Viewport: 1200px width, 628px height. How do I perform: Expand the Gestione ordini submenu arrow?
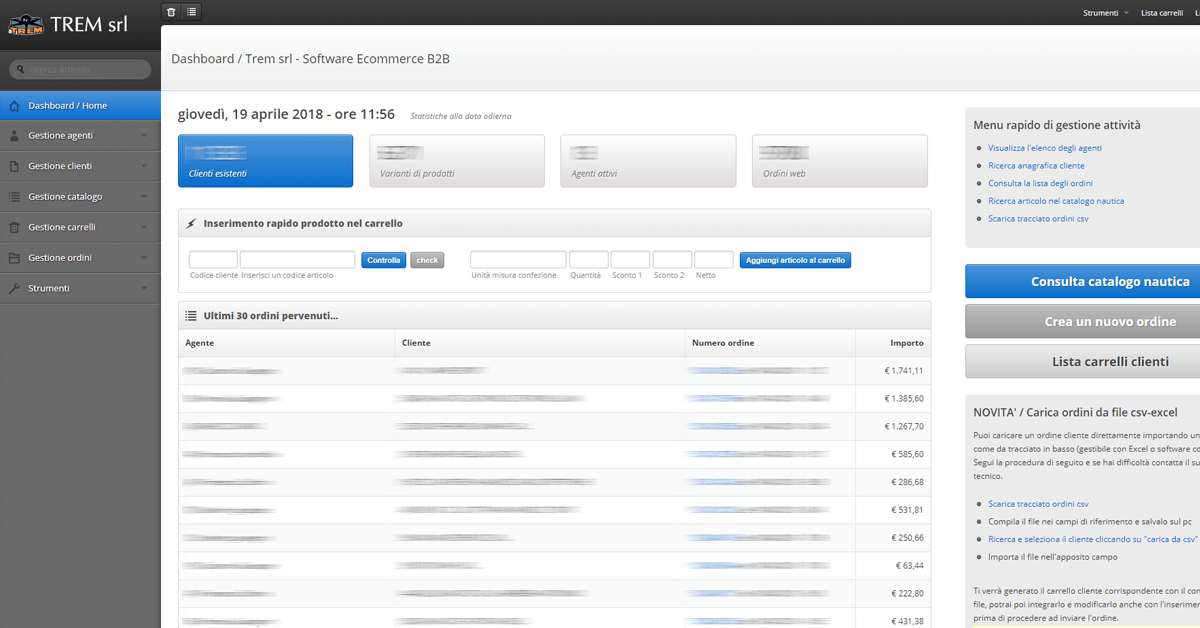144,258
